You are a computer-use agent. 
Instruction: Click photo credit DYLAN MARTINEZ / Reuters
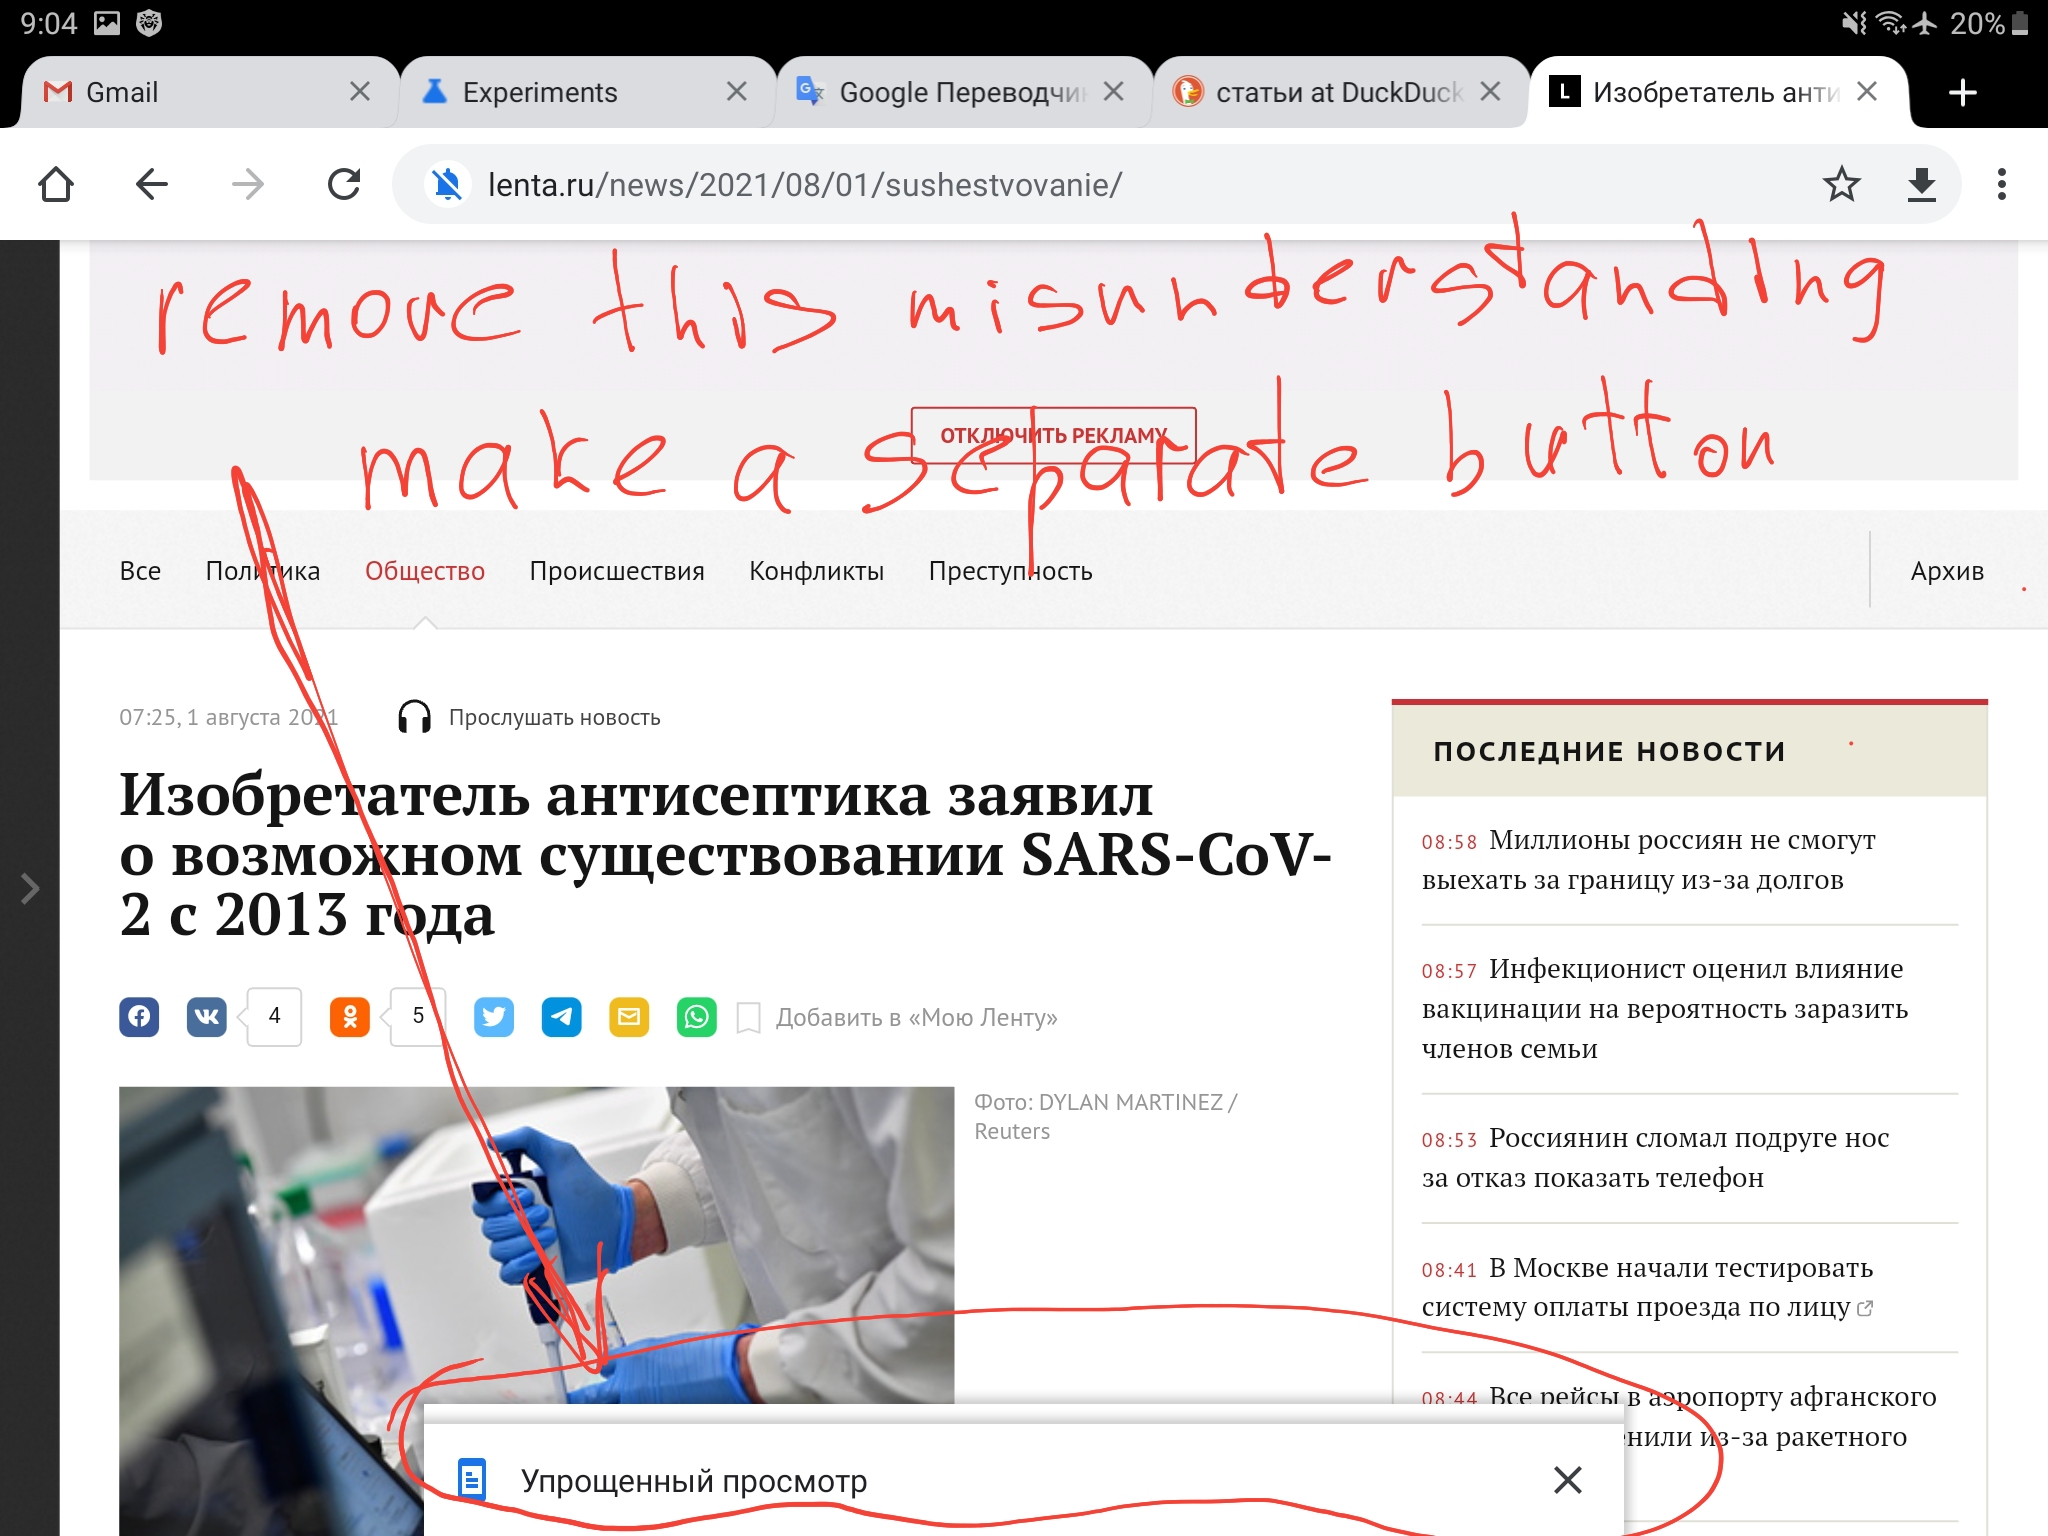[x=1105, y=1116]
